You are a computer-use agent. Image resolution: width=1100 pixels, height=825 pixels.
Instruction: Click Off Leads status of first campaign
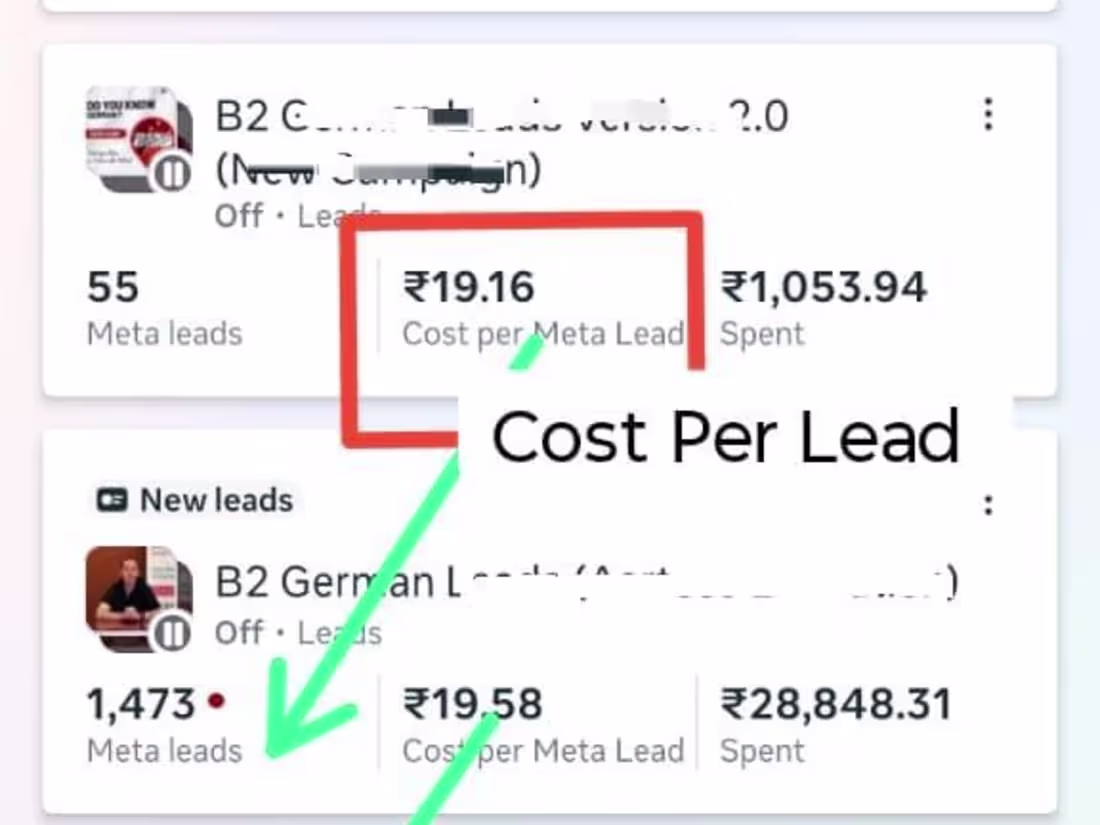click(298, 216)
